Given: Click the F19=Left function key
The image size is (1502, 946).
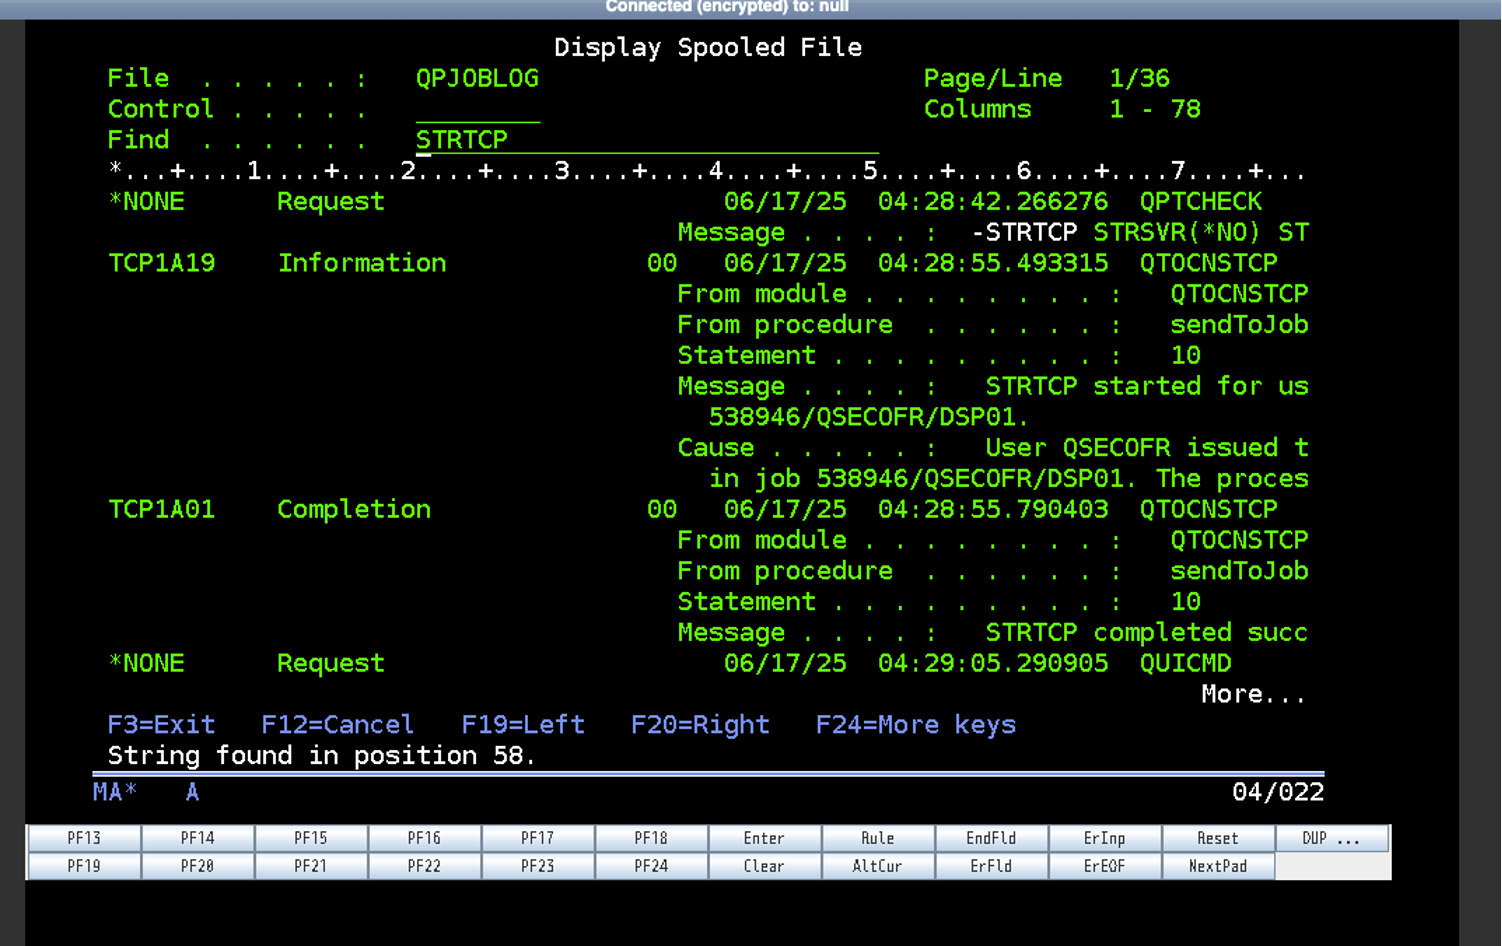Looking at the screenshot, I should point(523,725).
